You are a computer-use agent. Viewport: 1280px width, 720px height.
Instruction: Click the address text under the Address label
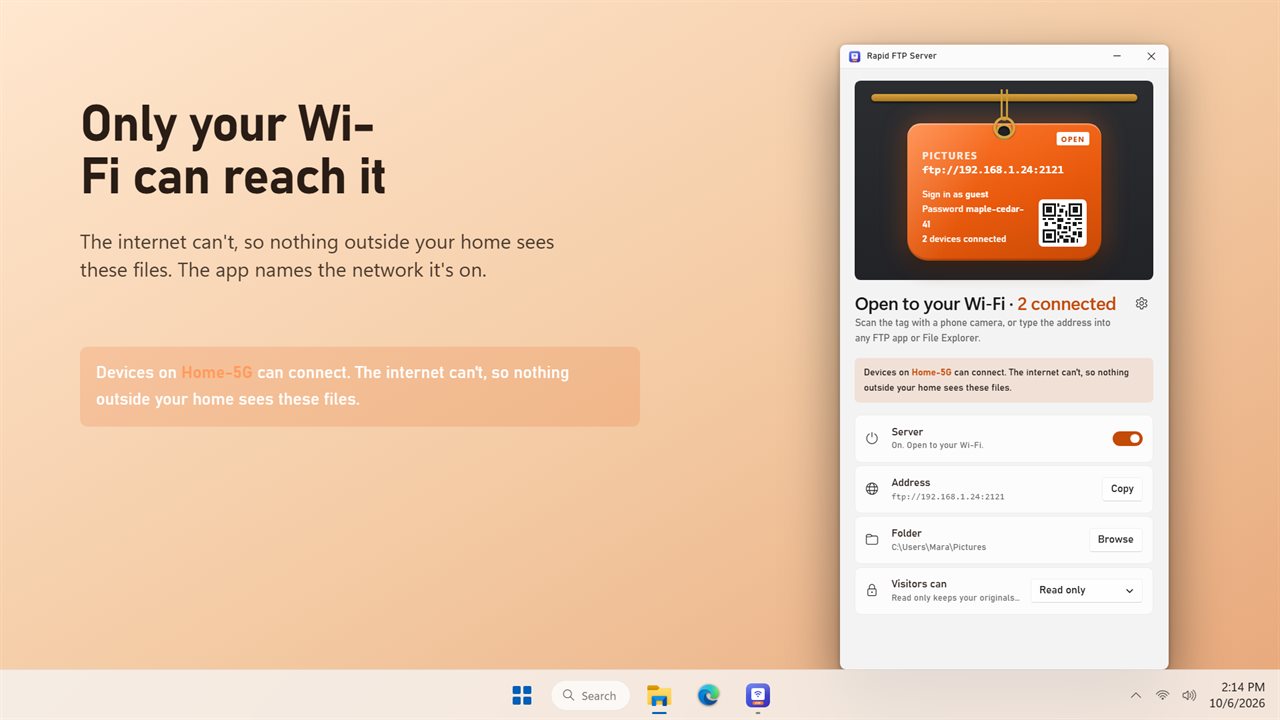point(948,496)
